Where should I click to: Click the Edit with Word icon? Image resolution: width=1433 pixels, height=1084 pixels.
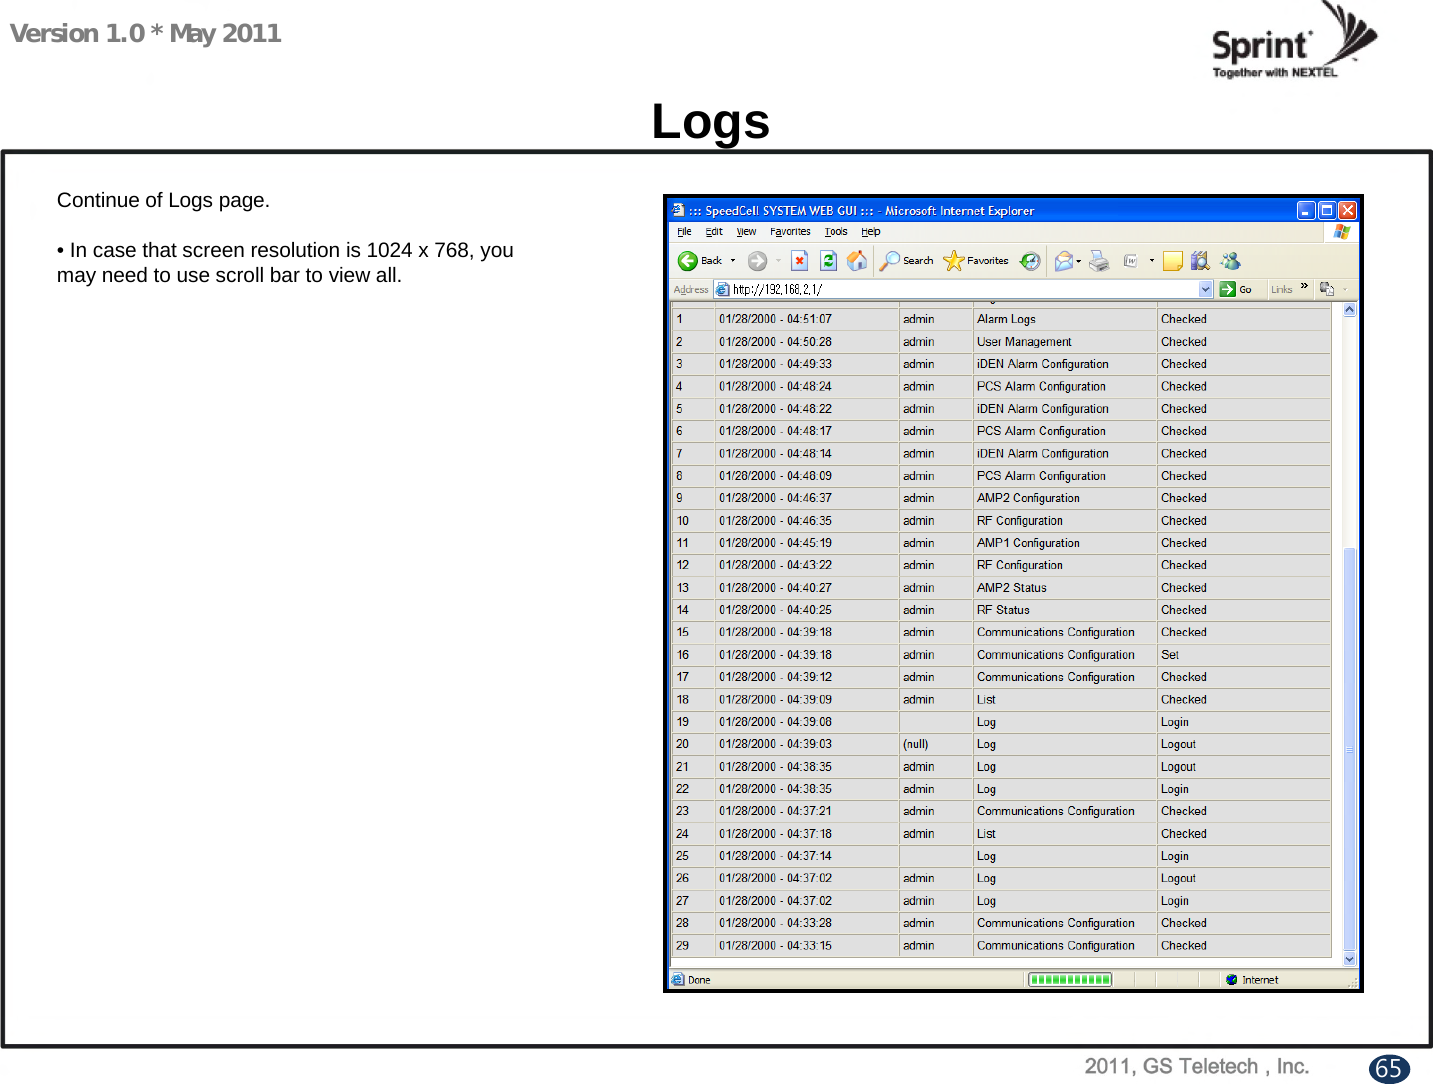point(1130,261)
